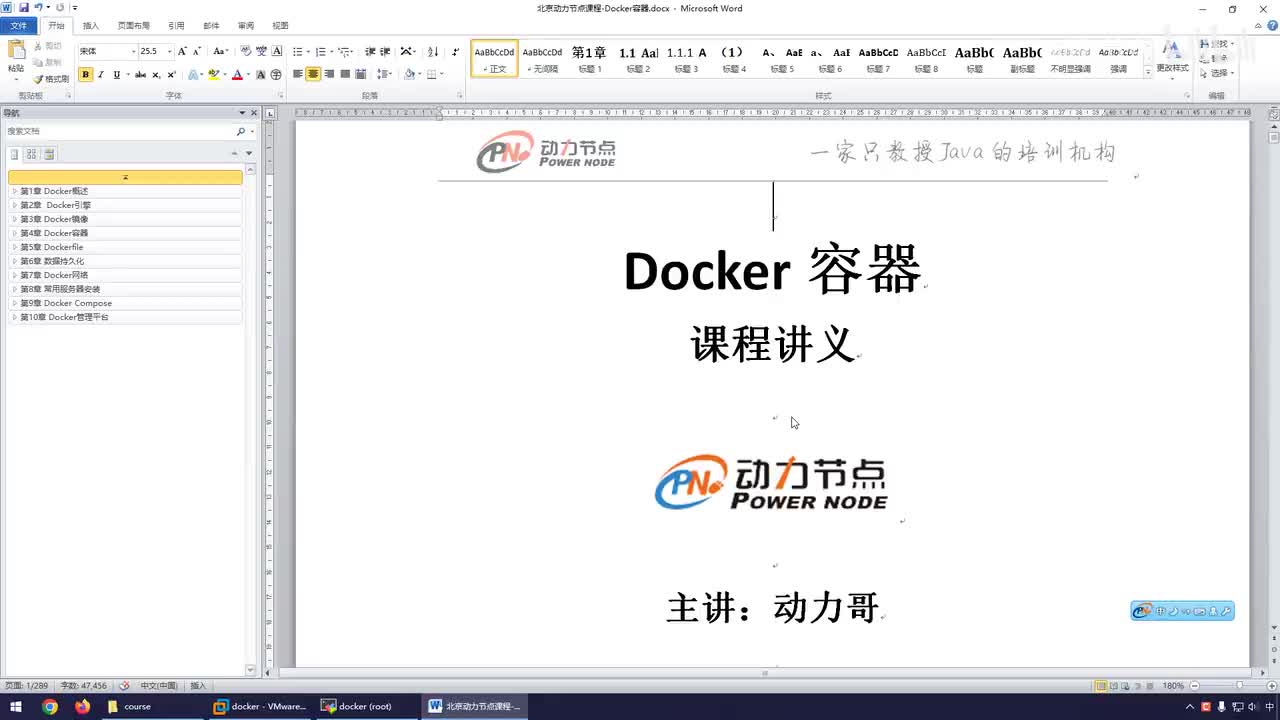
Task: Grow font size with the large A icon
Action: (182, 51)
